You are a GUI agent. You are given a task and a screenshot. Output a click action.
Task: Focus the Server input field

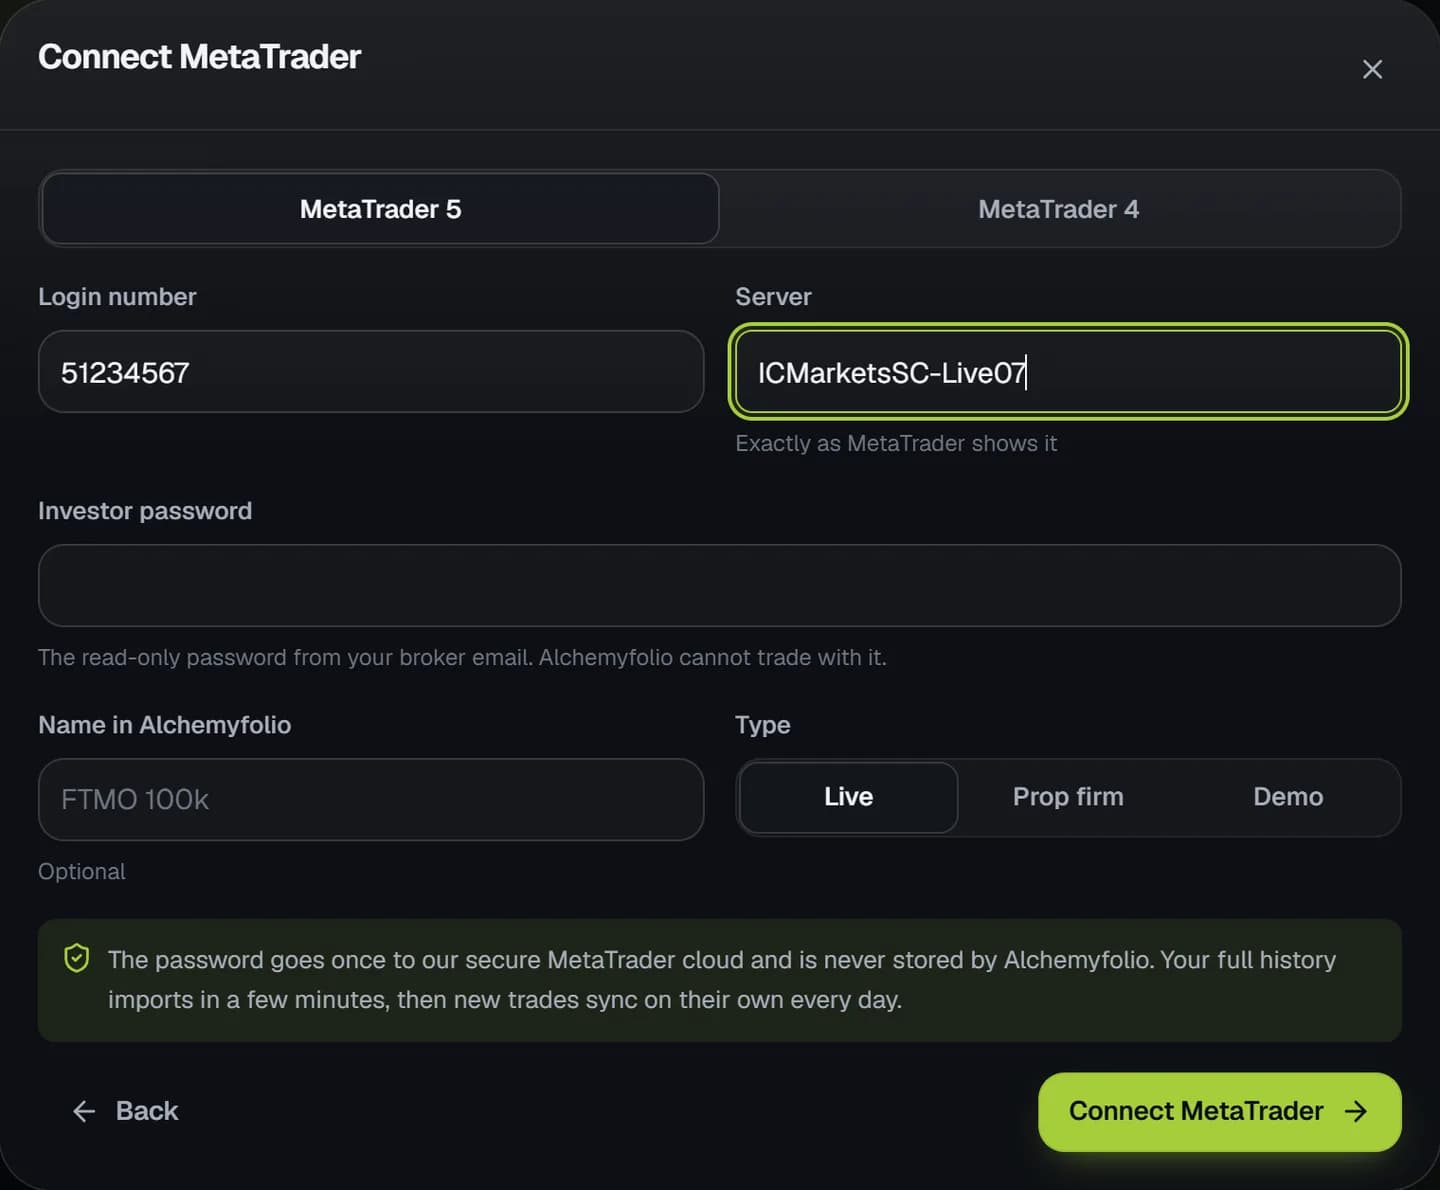click(x=1068, y=372)
